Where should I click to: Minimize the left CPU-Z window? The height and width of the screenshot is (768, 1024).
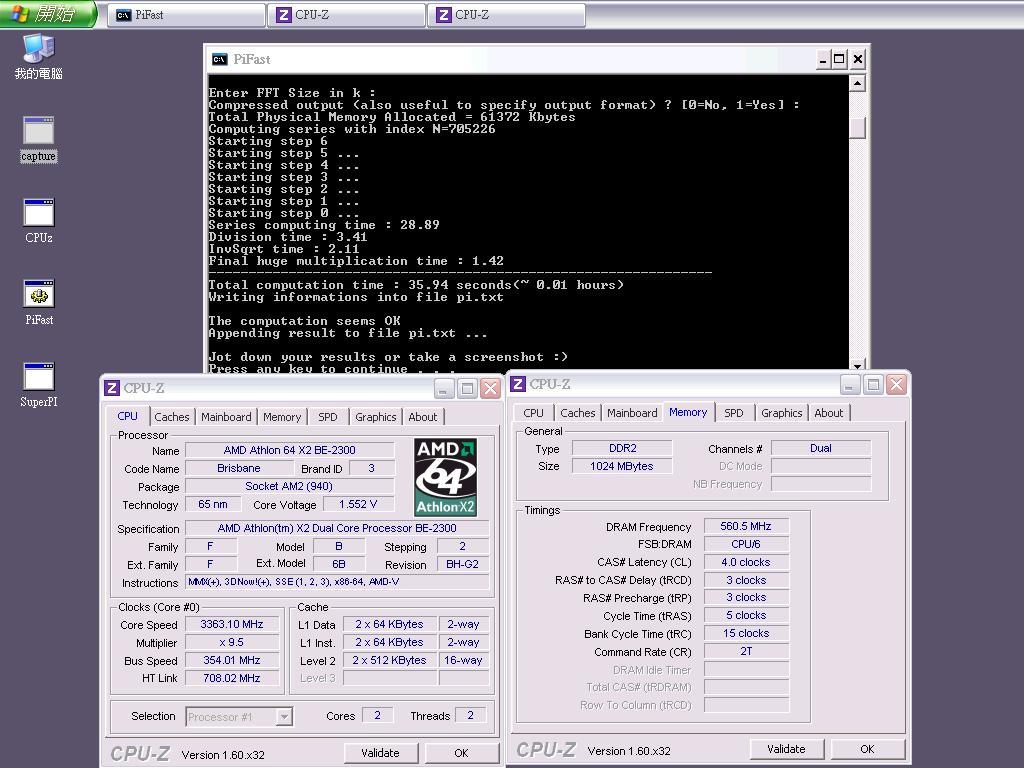coord(443,389)
